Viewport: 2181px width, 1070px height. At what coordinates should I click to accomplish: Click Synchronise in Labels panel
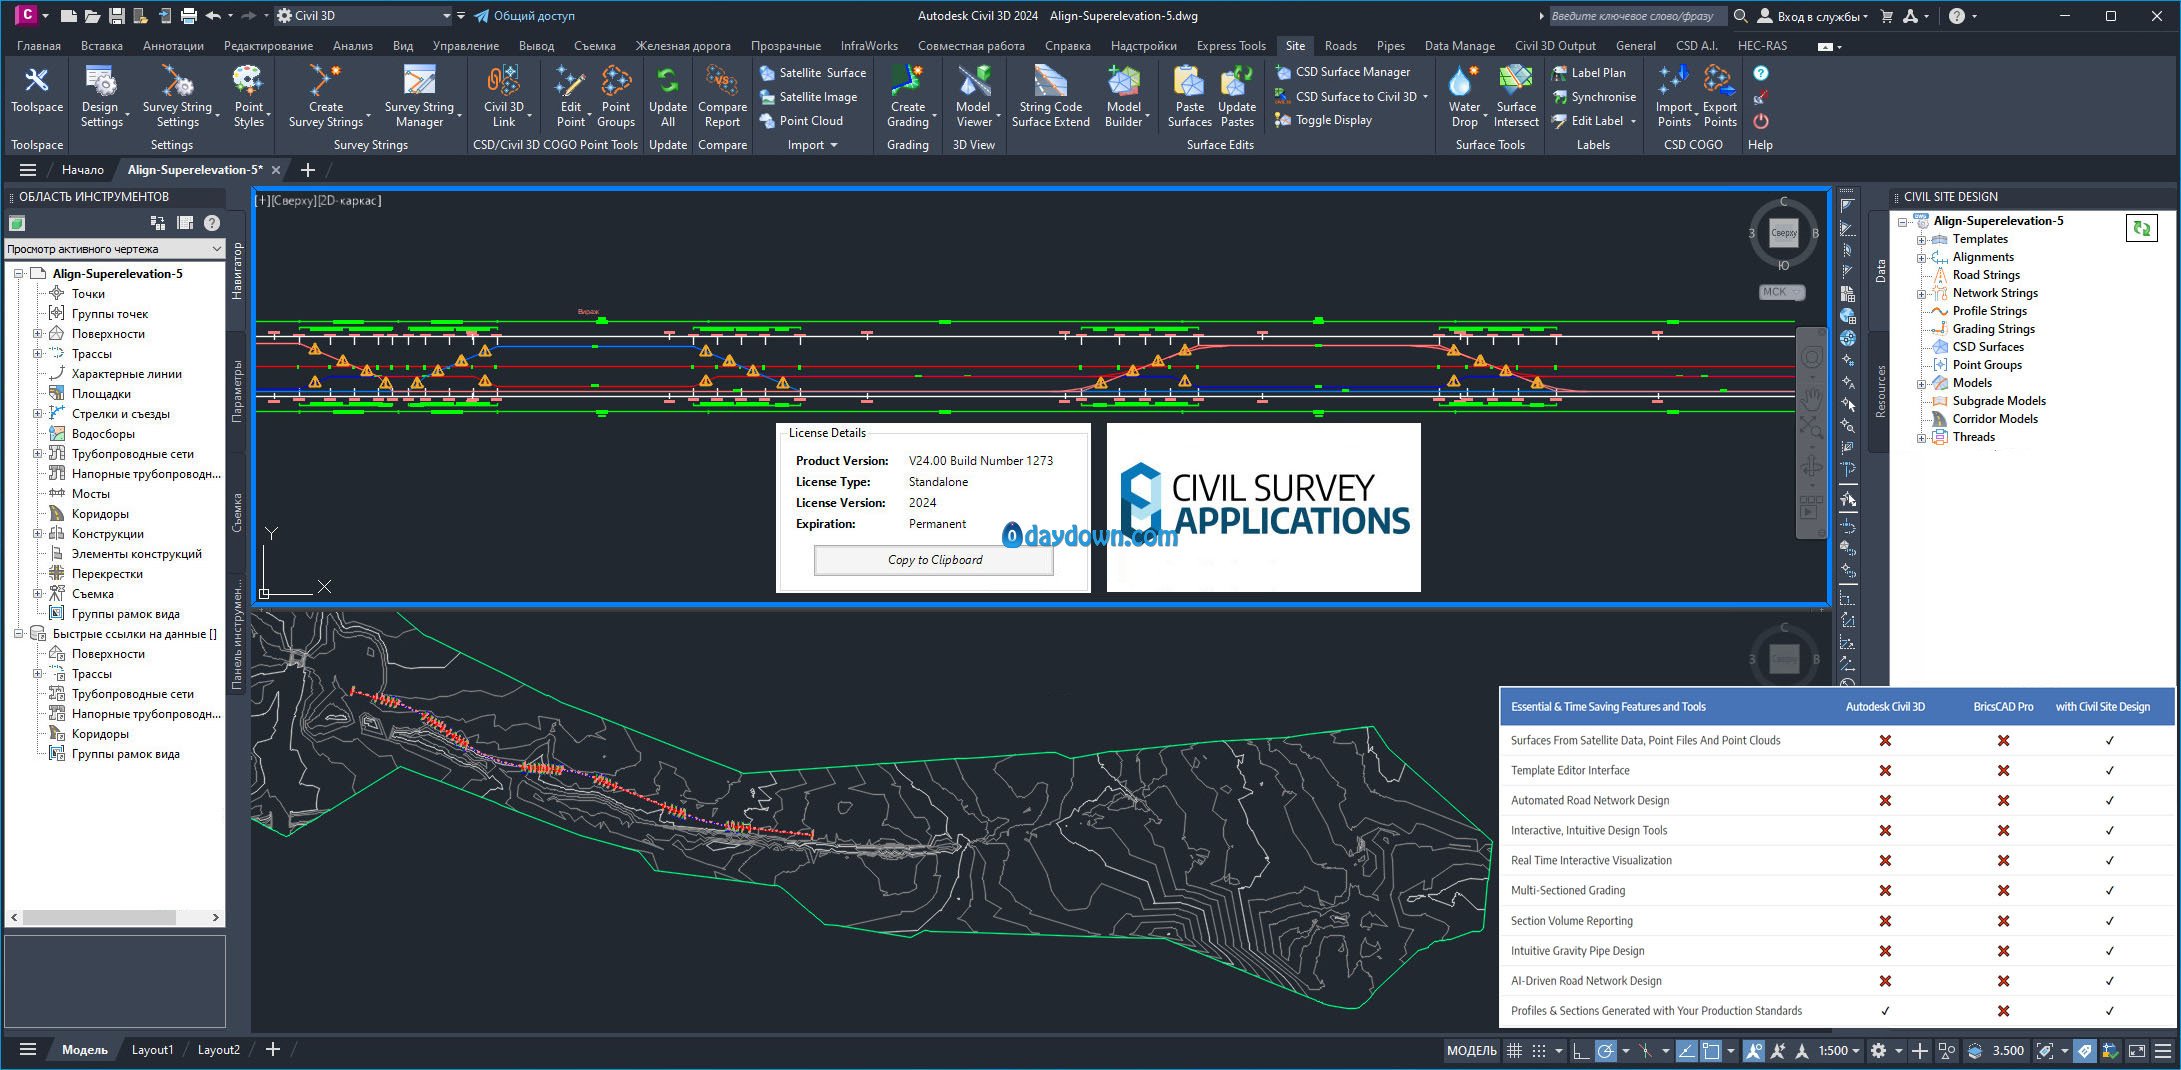[1594, 97]
